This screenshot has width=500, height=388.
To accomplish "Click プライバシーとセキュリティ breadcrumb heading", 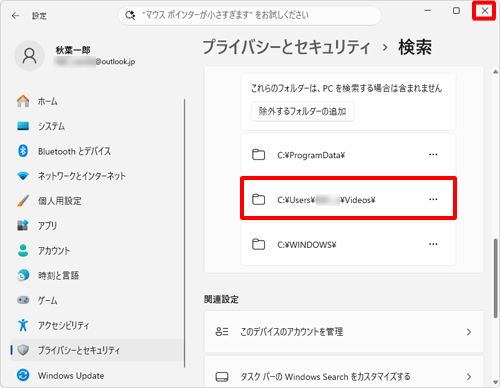I will tap(287, 47).
